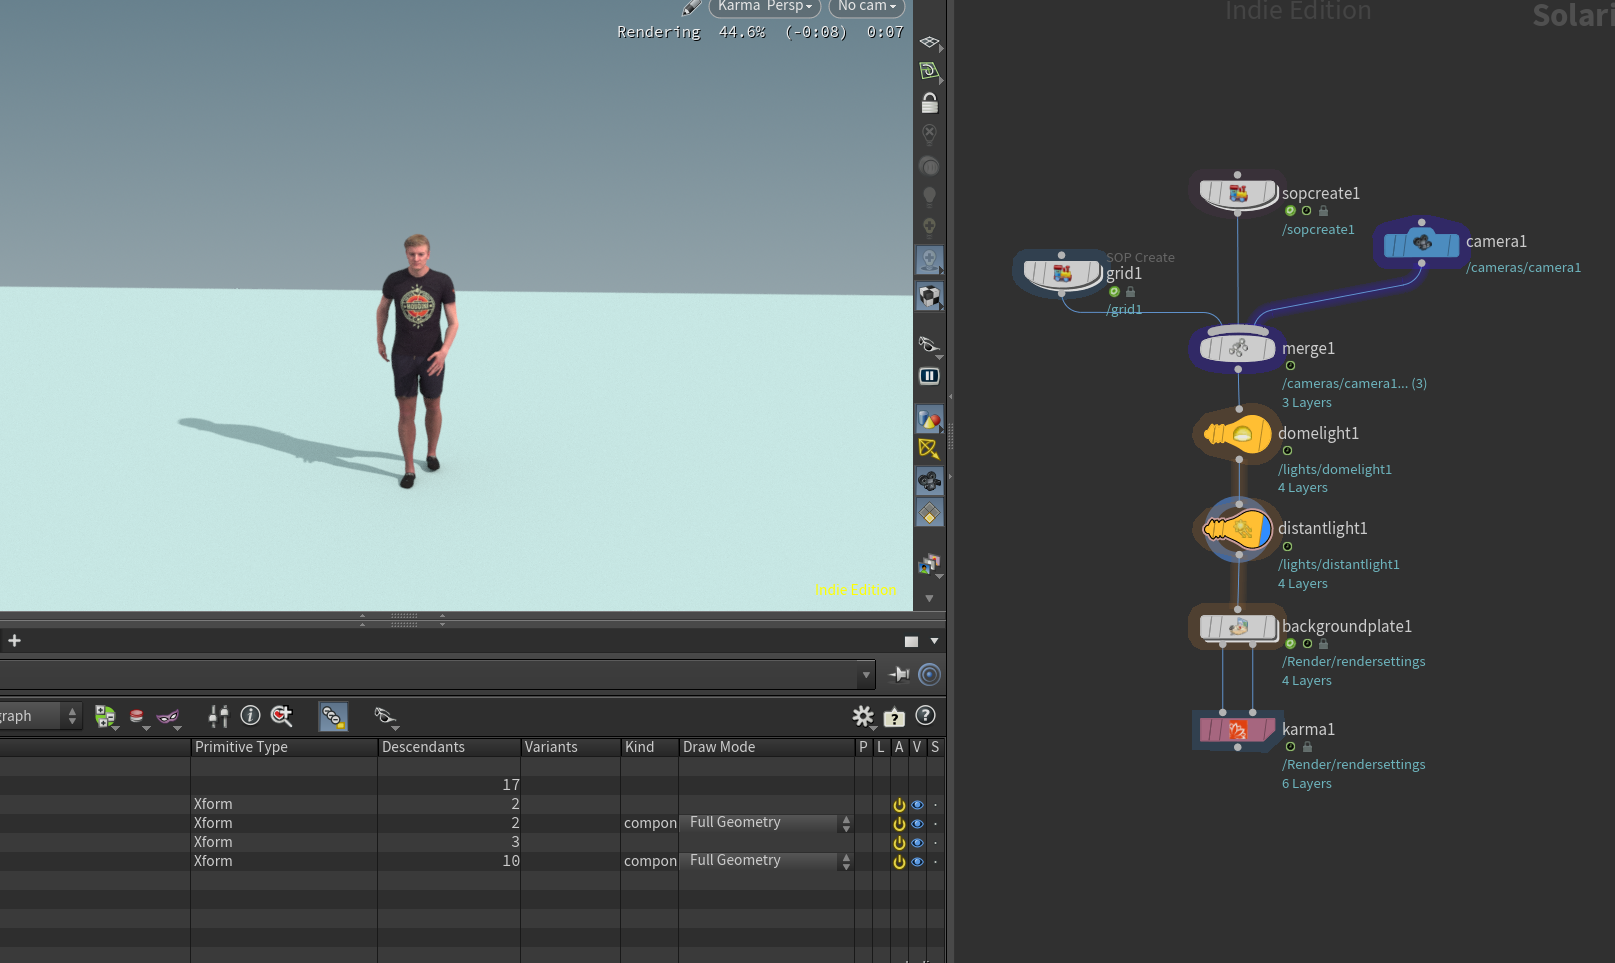Click the Draw Mode column header
Screen dimensions: 1615x963
click(767, 747)
